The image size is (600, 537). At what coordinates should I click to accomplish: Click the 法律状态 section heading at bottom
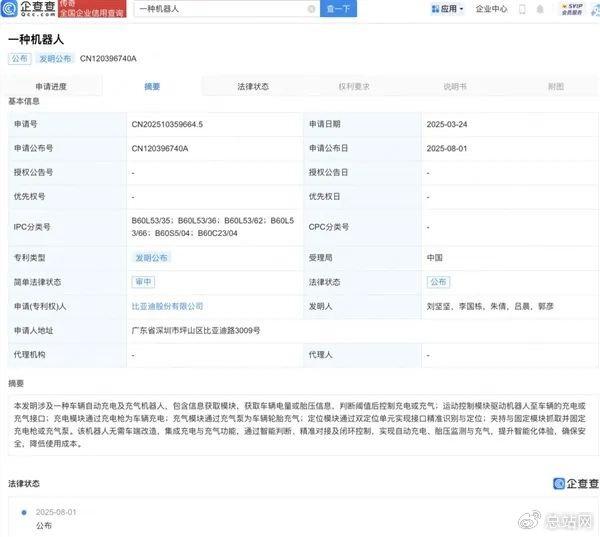coord(24,483)
